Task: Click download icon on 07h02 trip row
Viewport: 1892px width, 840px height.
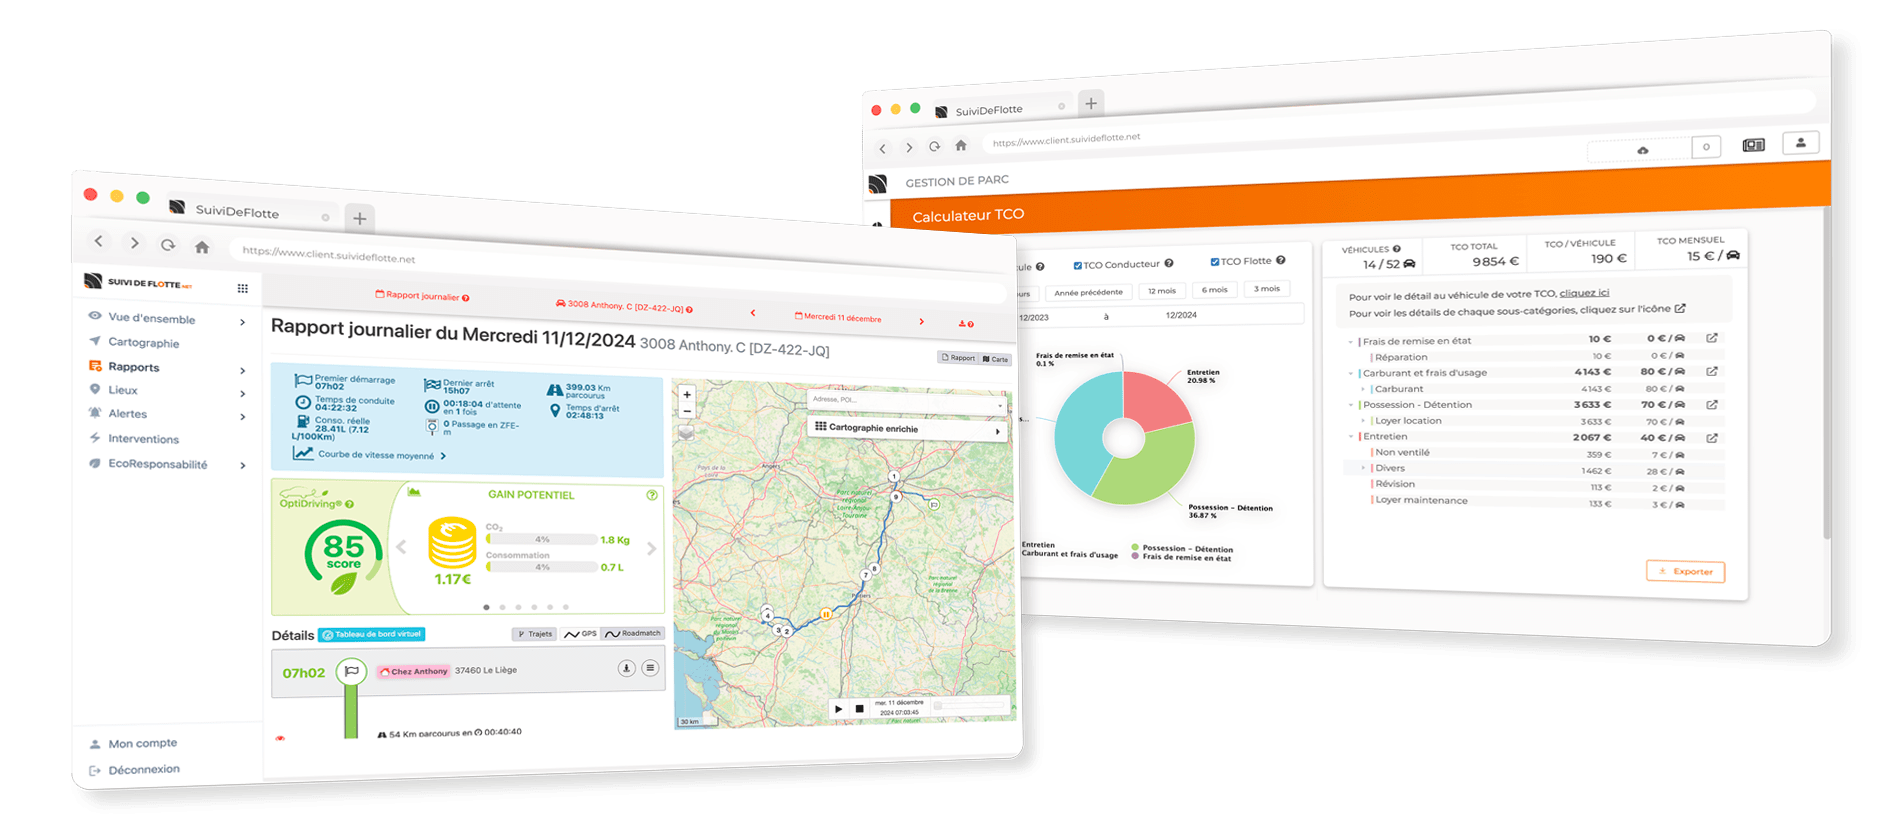Action: [x=626, y=668]
